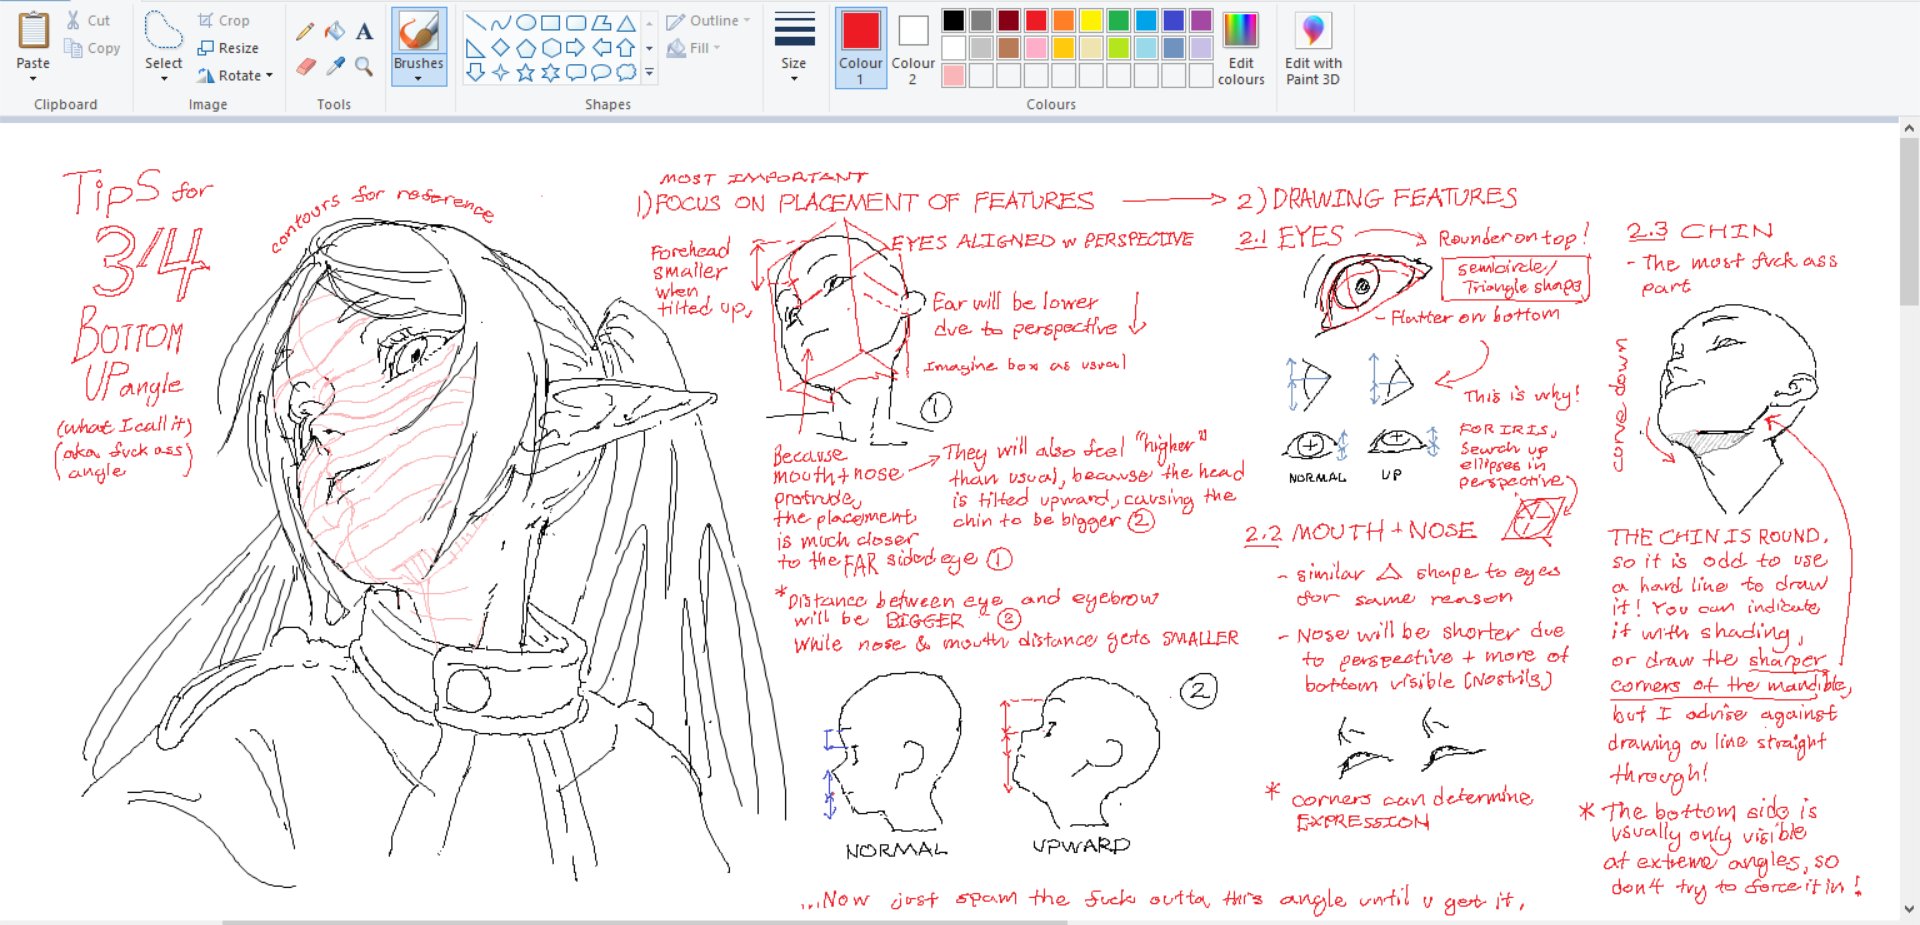The image size is (1920, 925).
Task: Open the shape Fill dropdown
Action: click(693, 47)
